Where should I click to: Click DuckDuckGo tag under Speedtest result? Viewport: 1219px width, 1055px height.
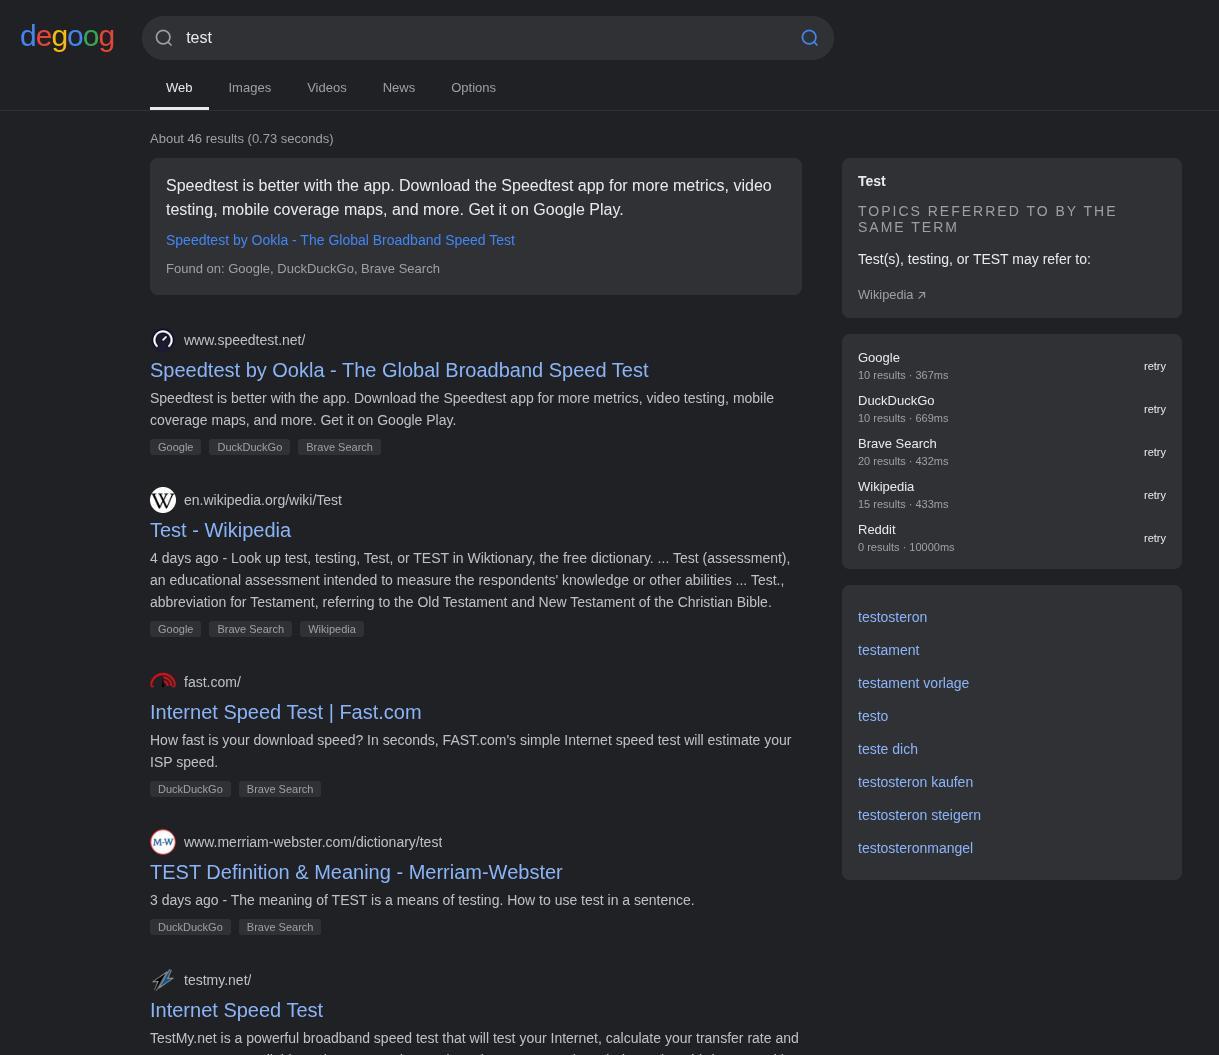pos(250,447)
